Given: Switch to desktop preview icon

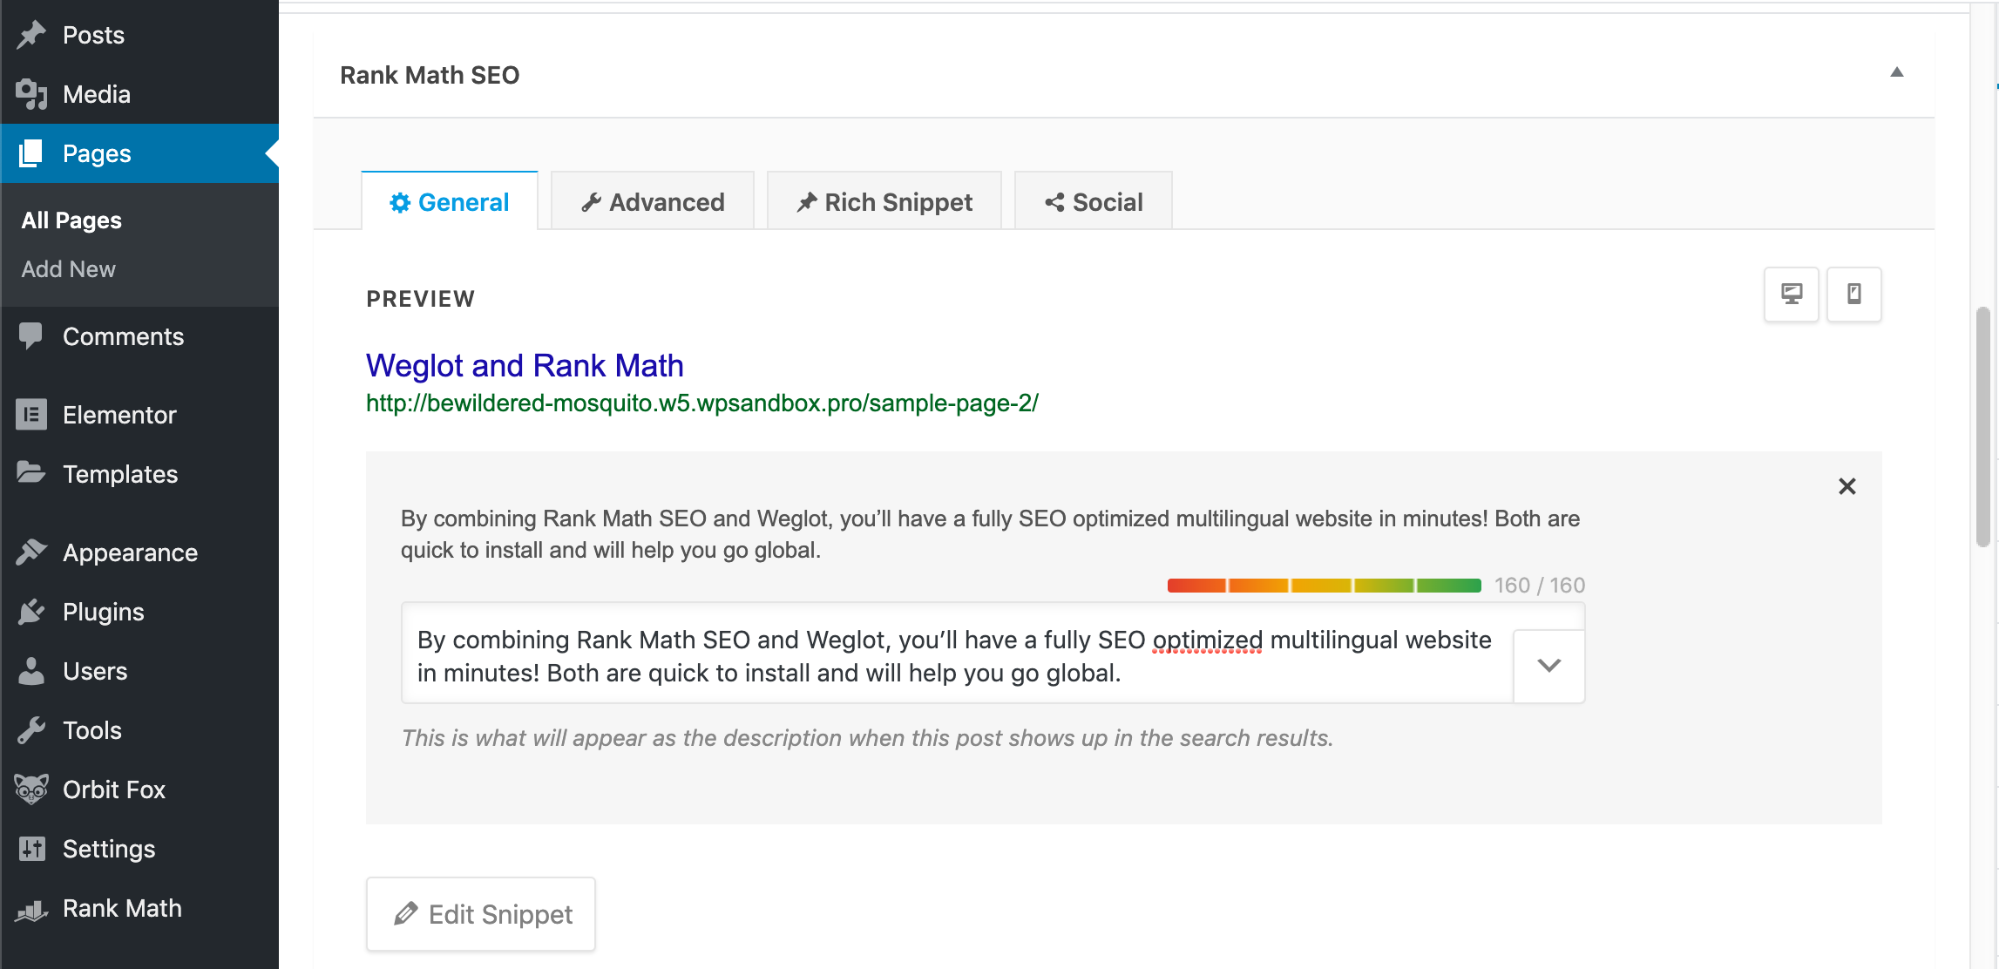Looking at the screenshot, I should 1791,294.
